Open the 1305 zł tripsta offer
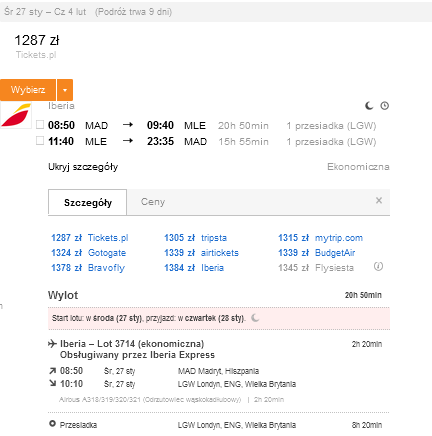Screen dimensions: 432x436 (195, 238)
